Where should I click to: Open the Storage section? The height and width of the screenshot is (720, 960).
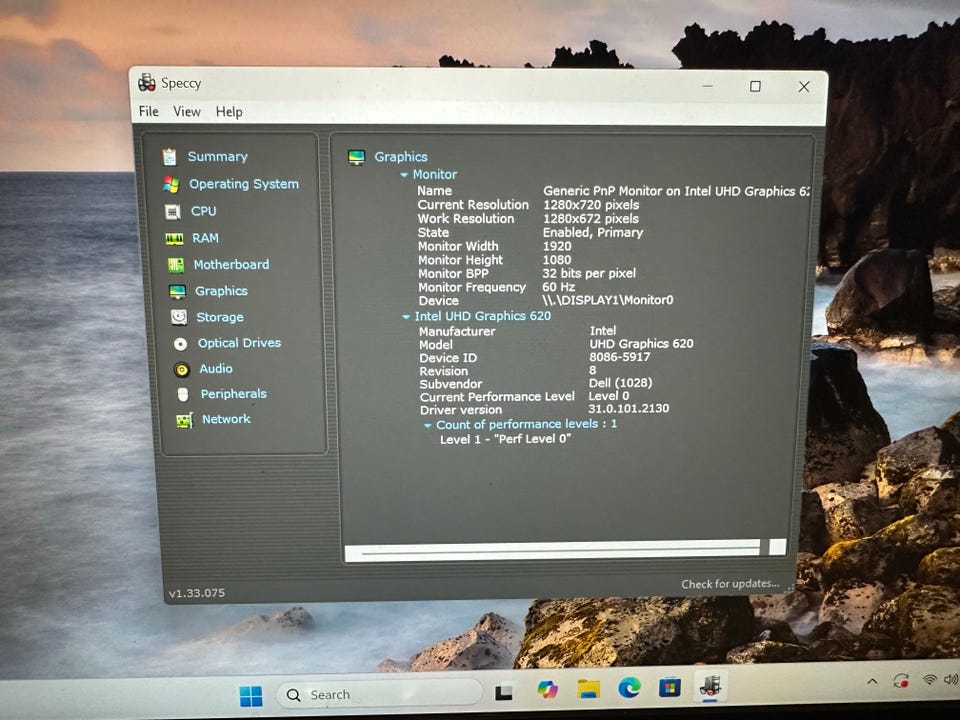click(220, 317)
